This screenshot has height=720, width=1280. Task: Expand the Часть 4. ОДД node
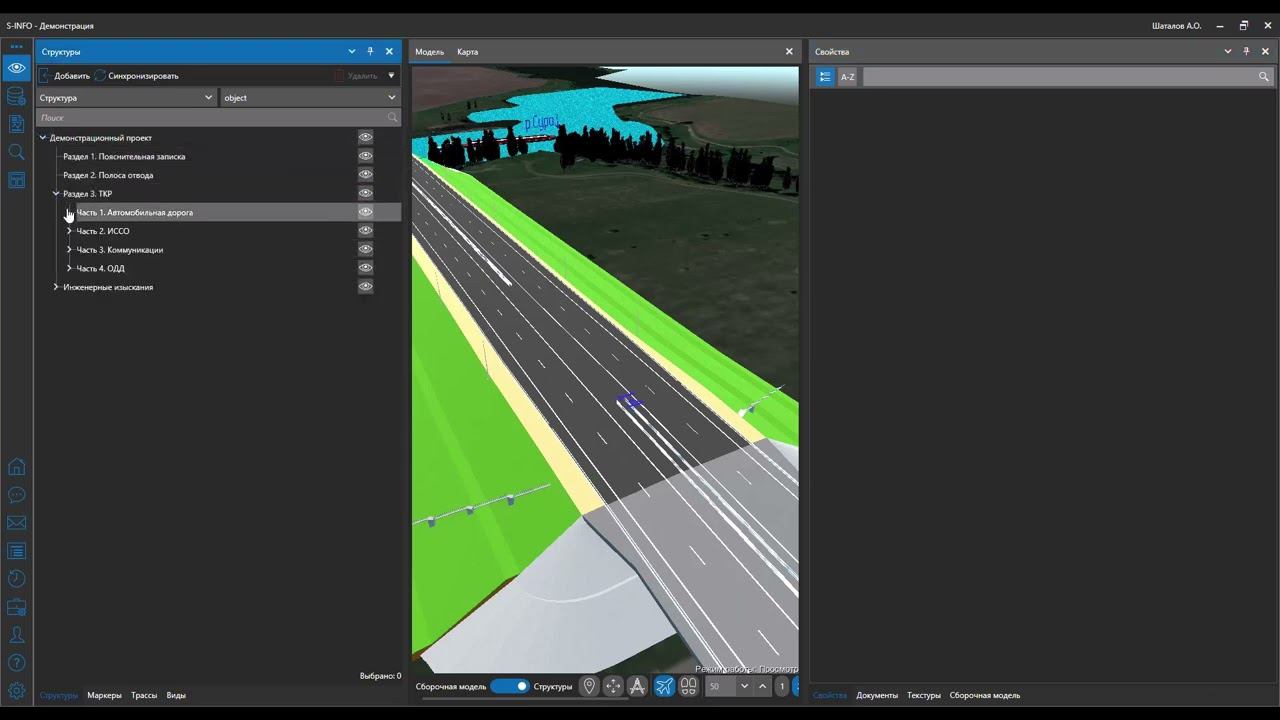tap(69, 268)
